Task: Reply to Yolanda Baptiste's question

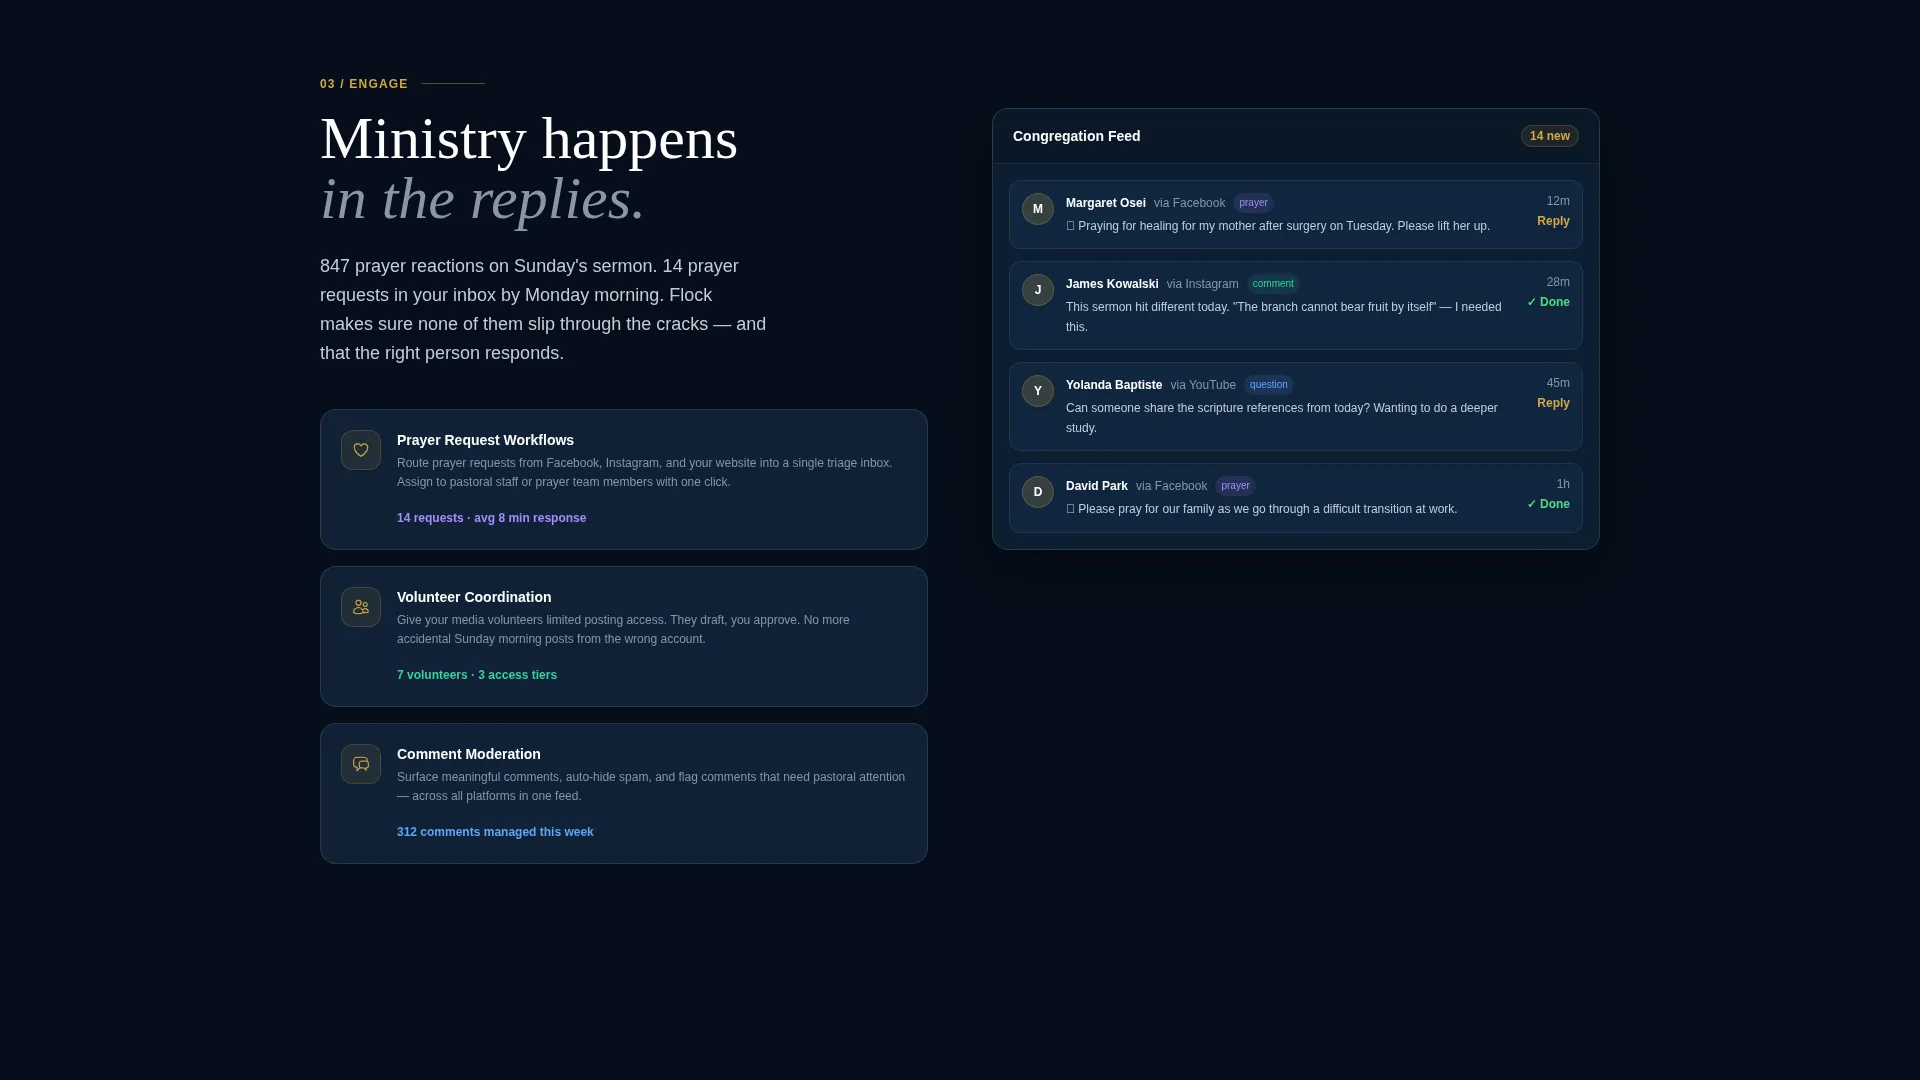Action: coord(1553,403)
